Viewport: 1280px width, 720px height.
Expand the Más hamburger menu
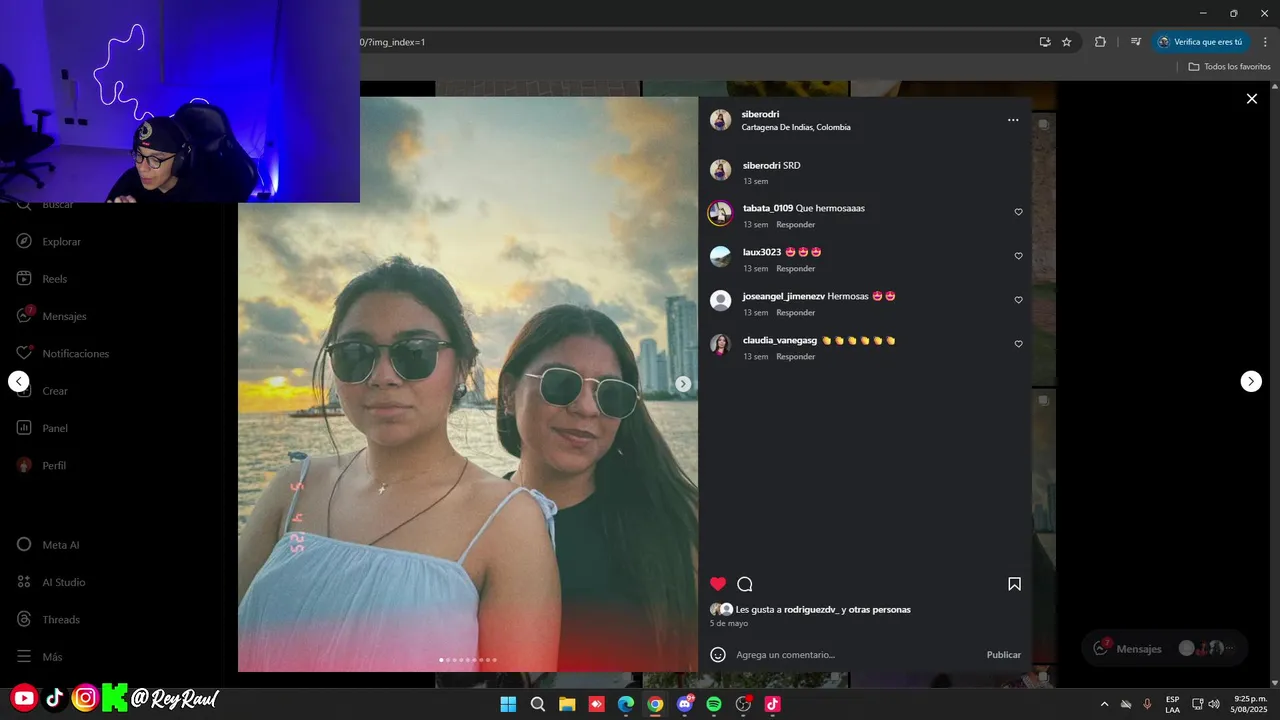pos(39,657)
